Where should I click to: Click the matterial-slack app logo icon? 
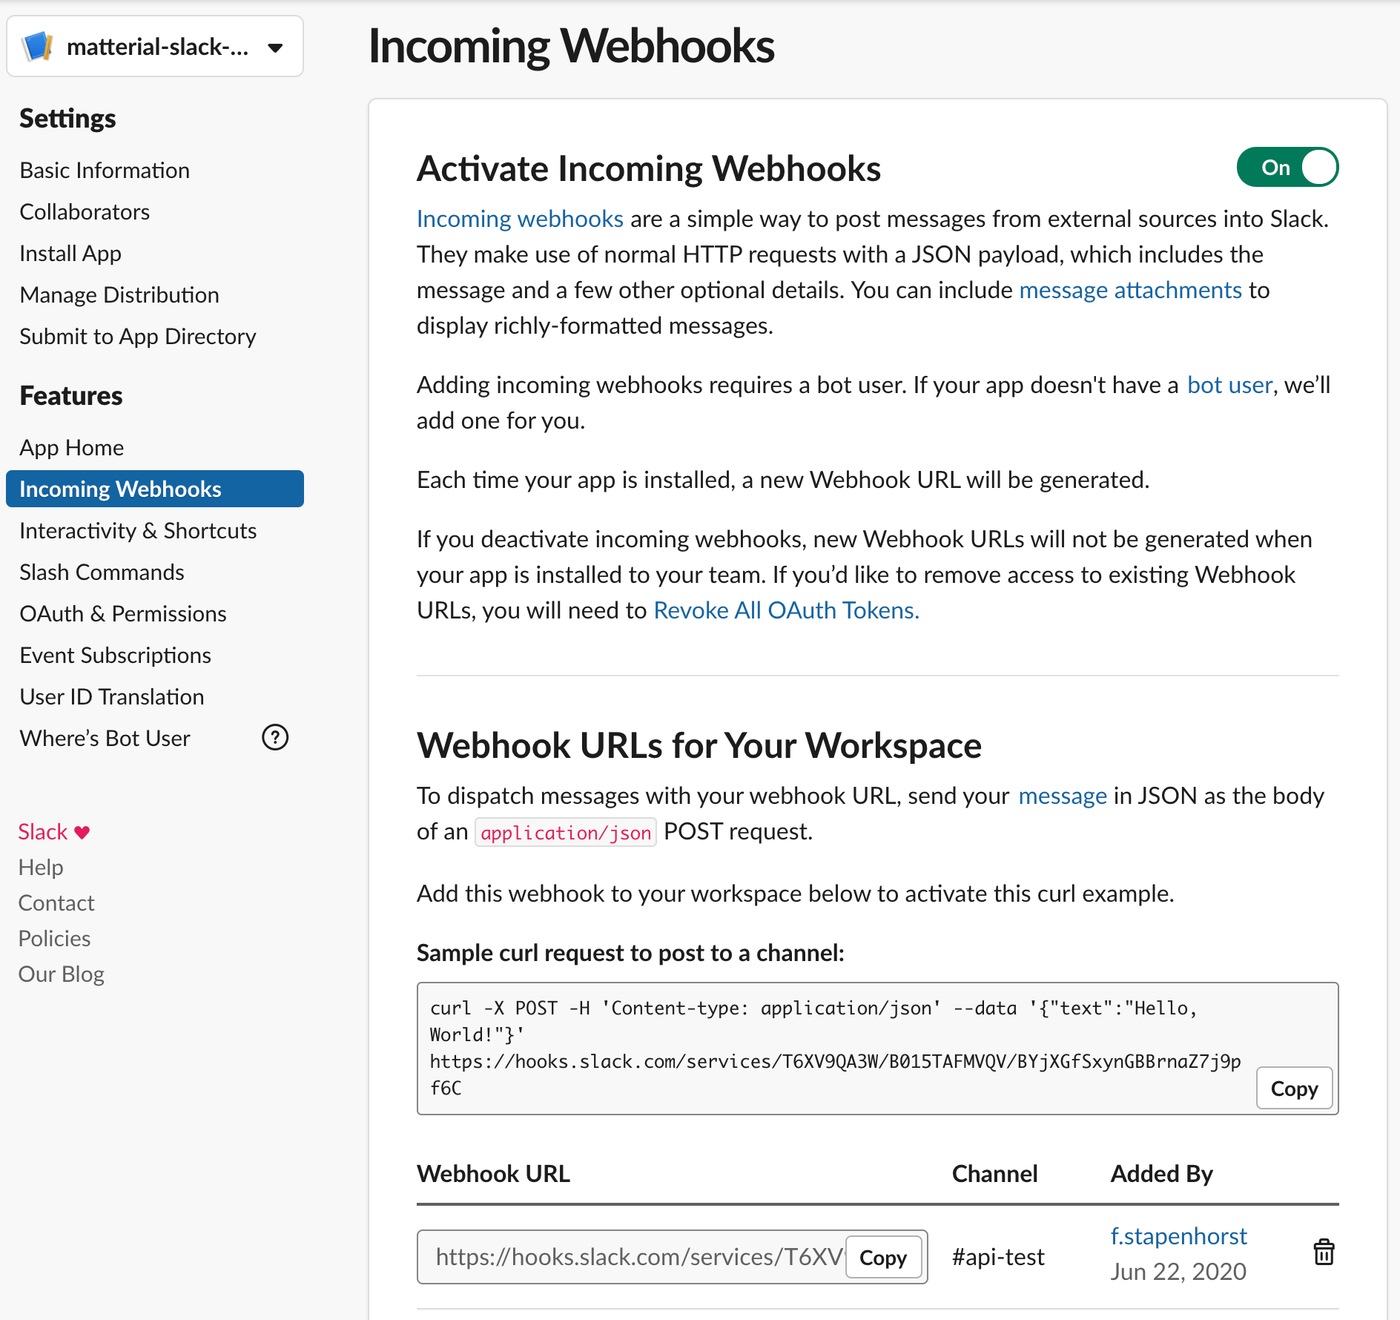click(x=38, y=46)
